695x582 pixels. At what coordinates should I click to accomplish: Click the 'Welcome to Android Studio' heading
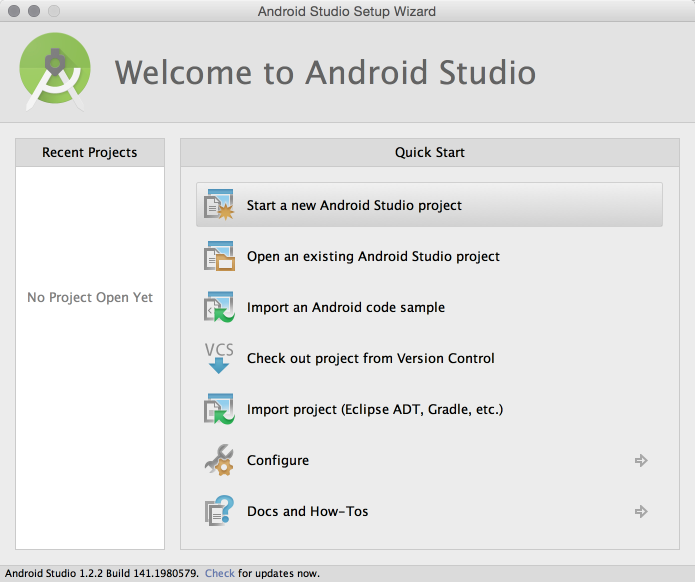325,72
